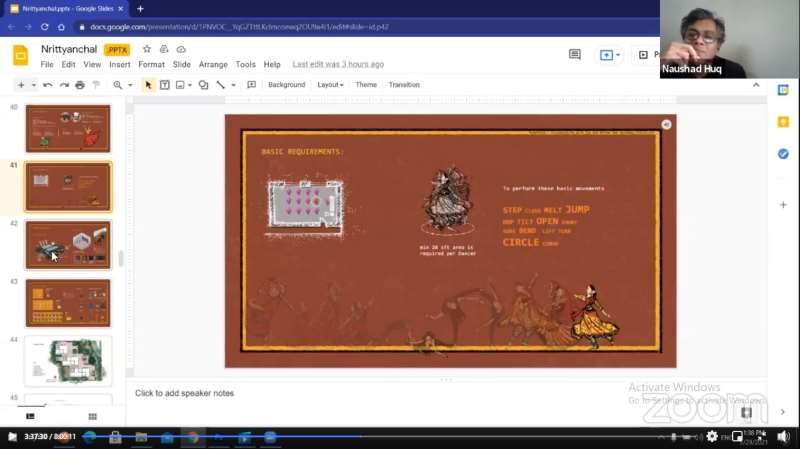Viewport: 800px width, 449px height.
Task: Open new slide layout dropdown arrow
Action: [33, 85]
